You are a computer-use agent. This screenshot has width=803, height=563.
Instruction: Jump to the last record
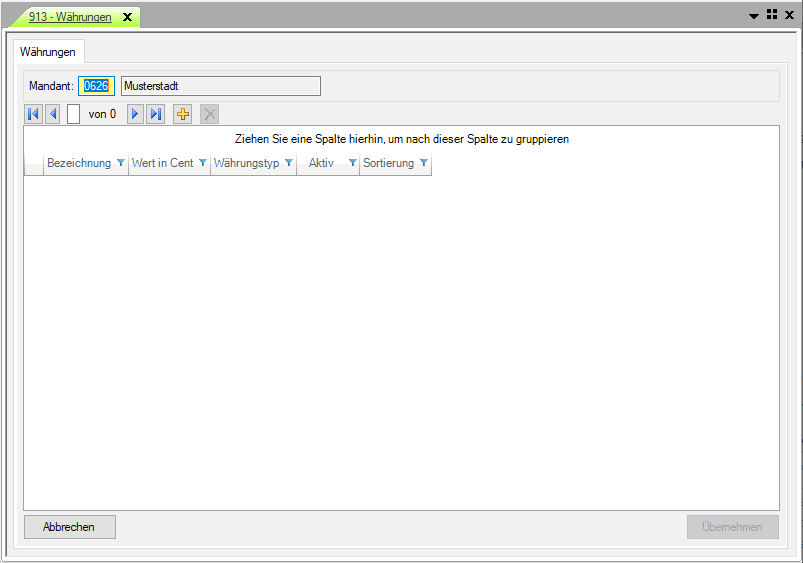click(155, 114)
